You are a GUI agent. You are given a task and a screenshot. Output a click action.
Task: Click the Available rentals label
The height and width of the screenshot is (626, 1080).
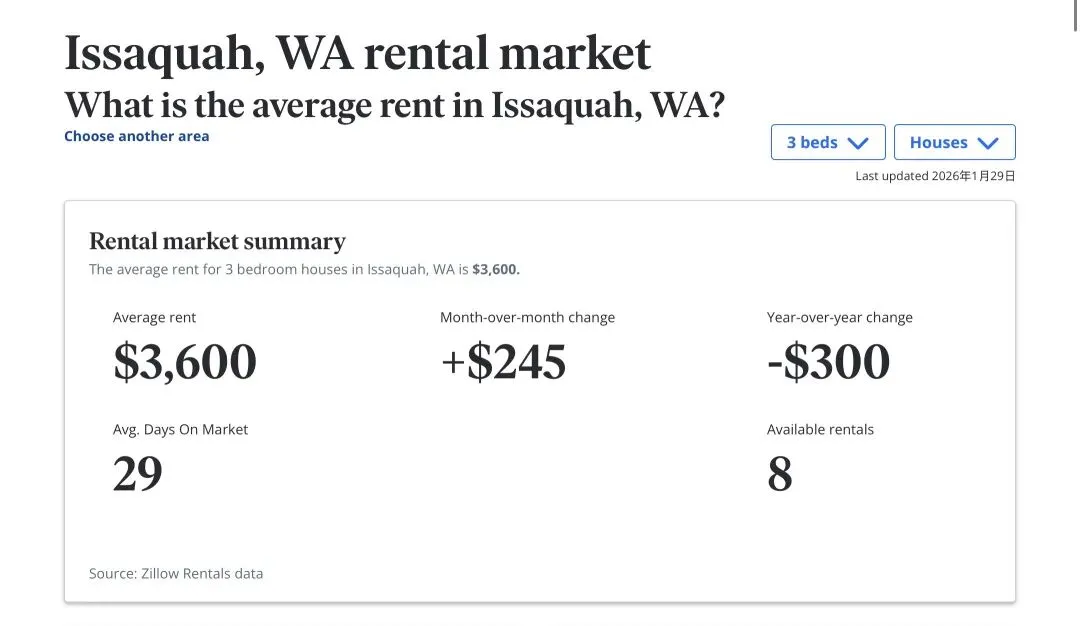(x=820, y=430)
